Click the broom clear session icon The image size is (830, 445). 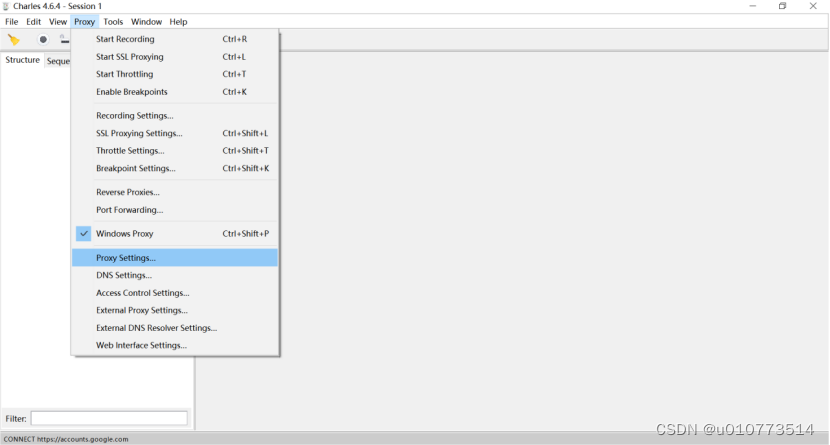[x=13, y=40]
